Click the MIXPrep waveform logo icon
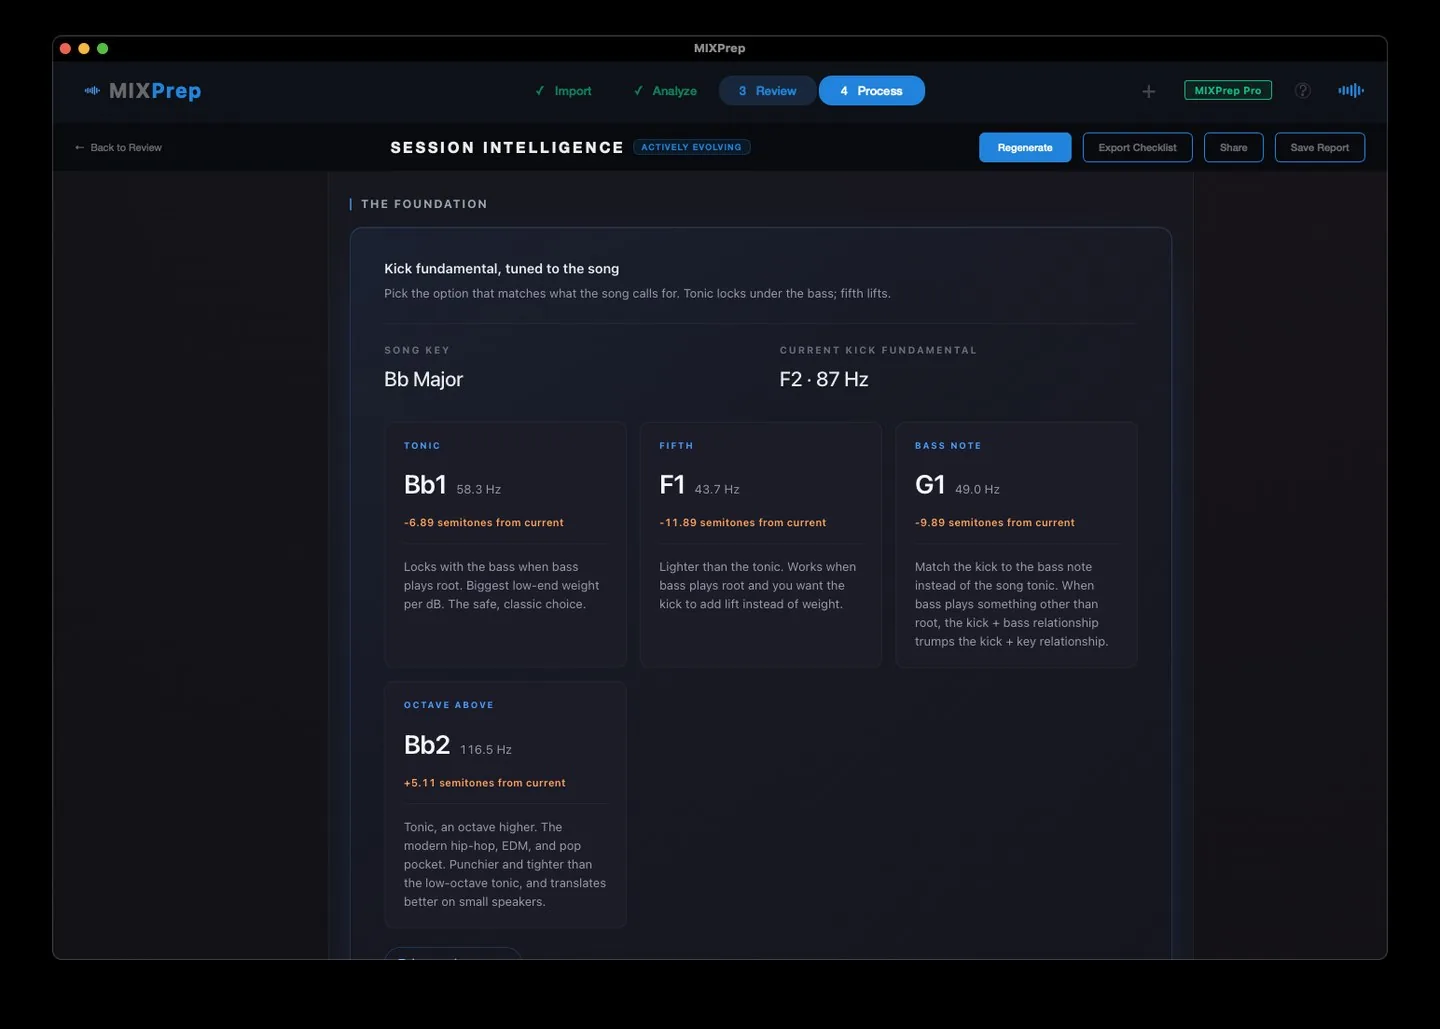Image resolution: width=1440 pixels, height=1029 pixels. [92, 91]
